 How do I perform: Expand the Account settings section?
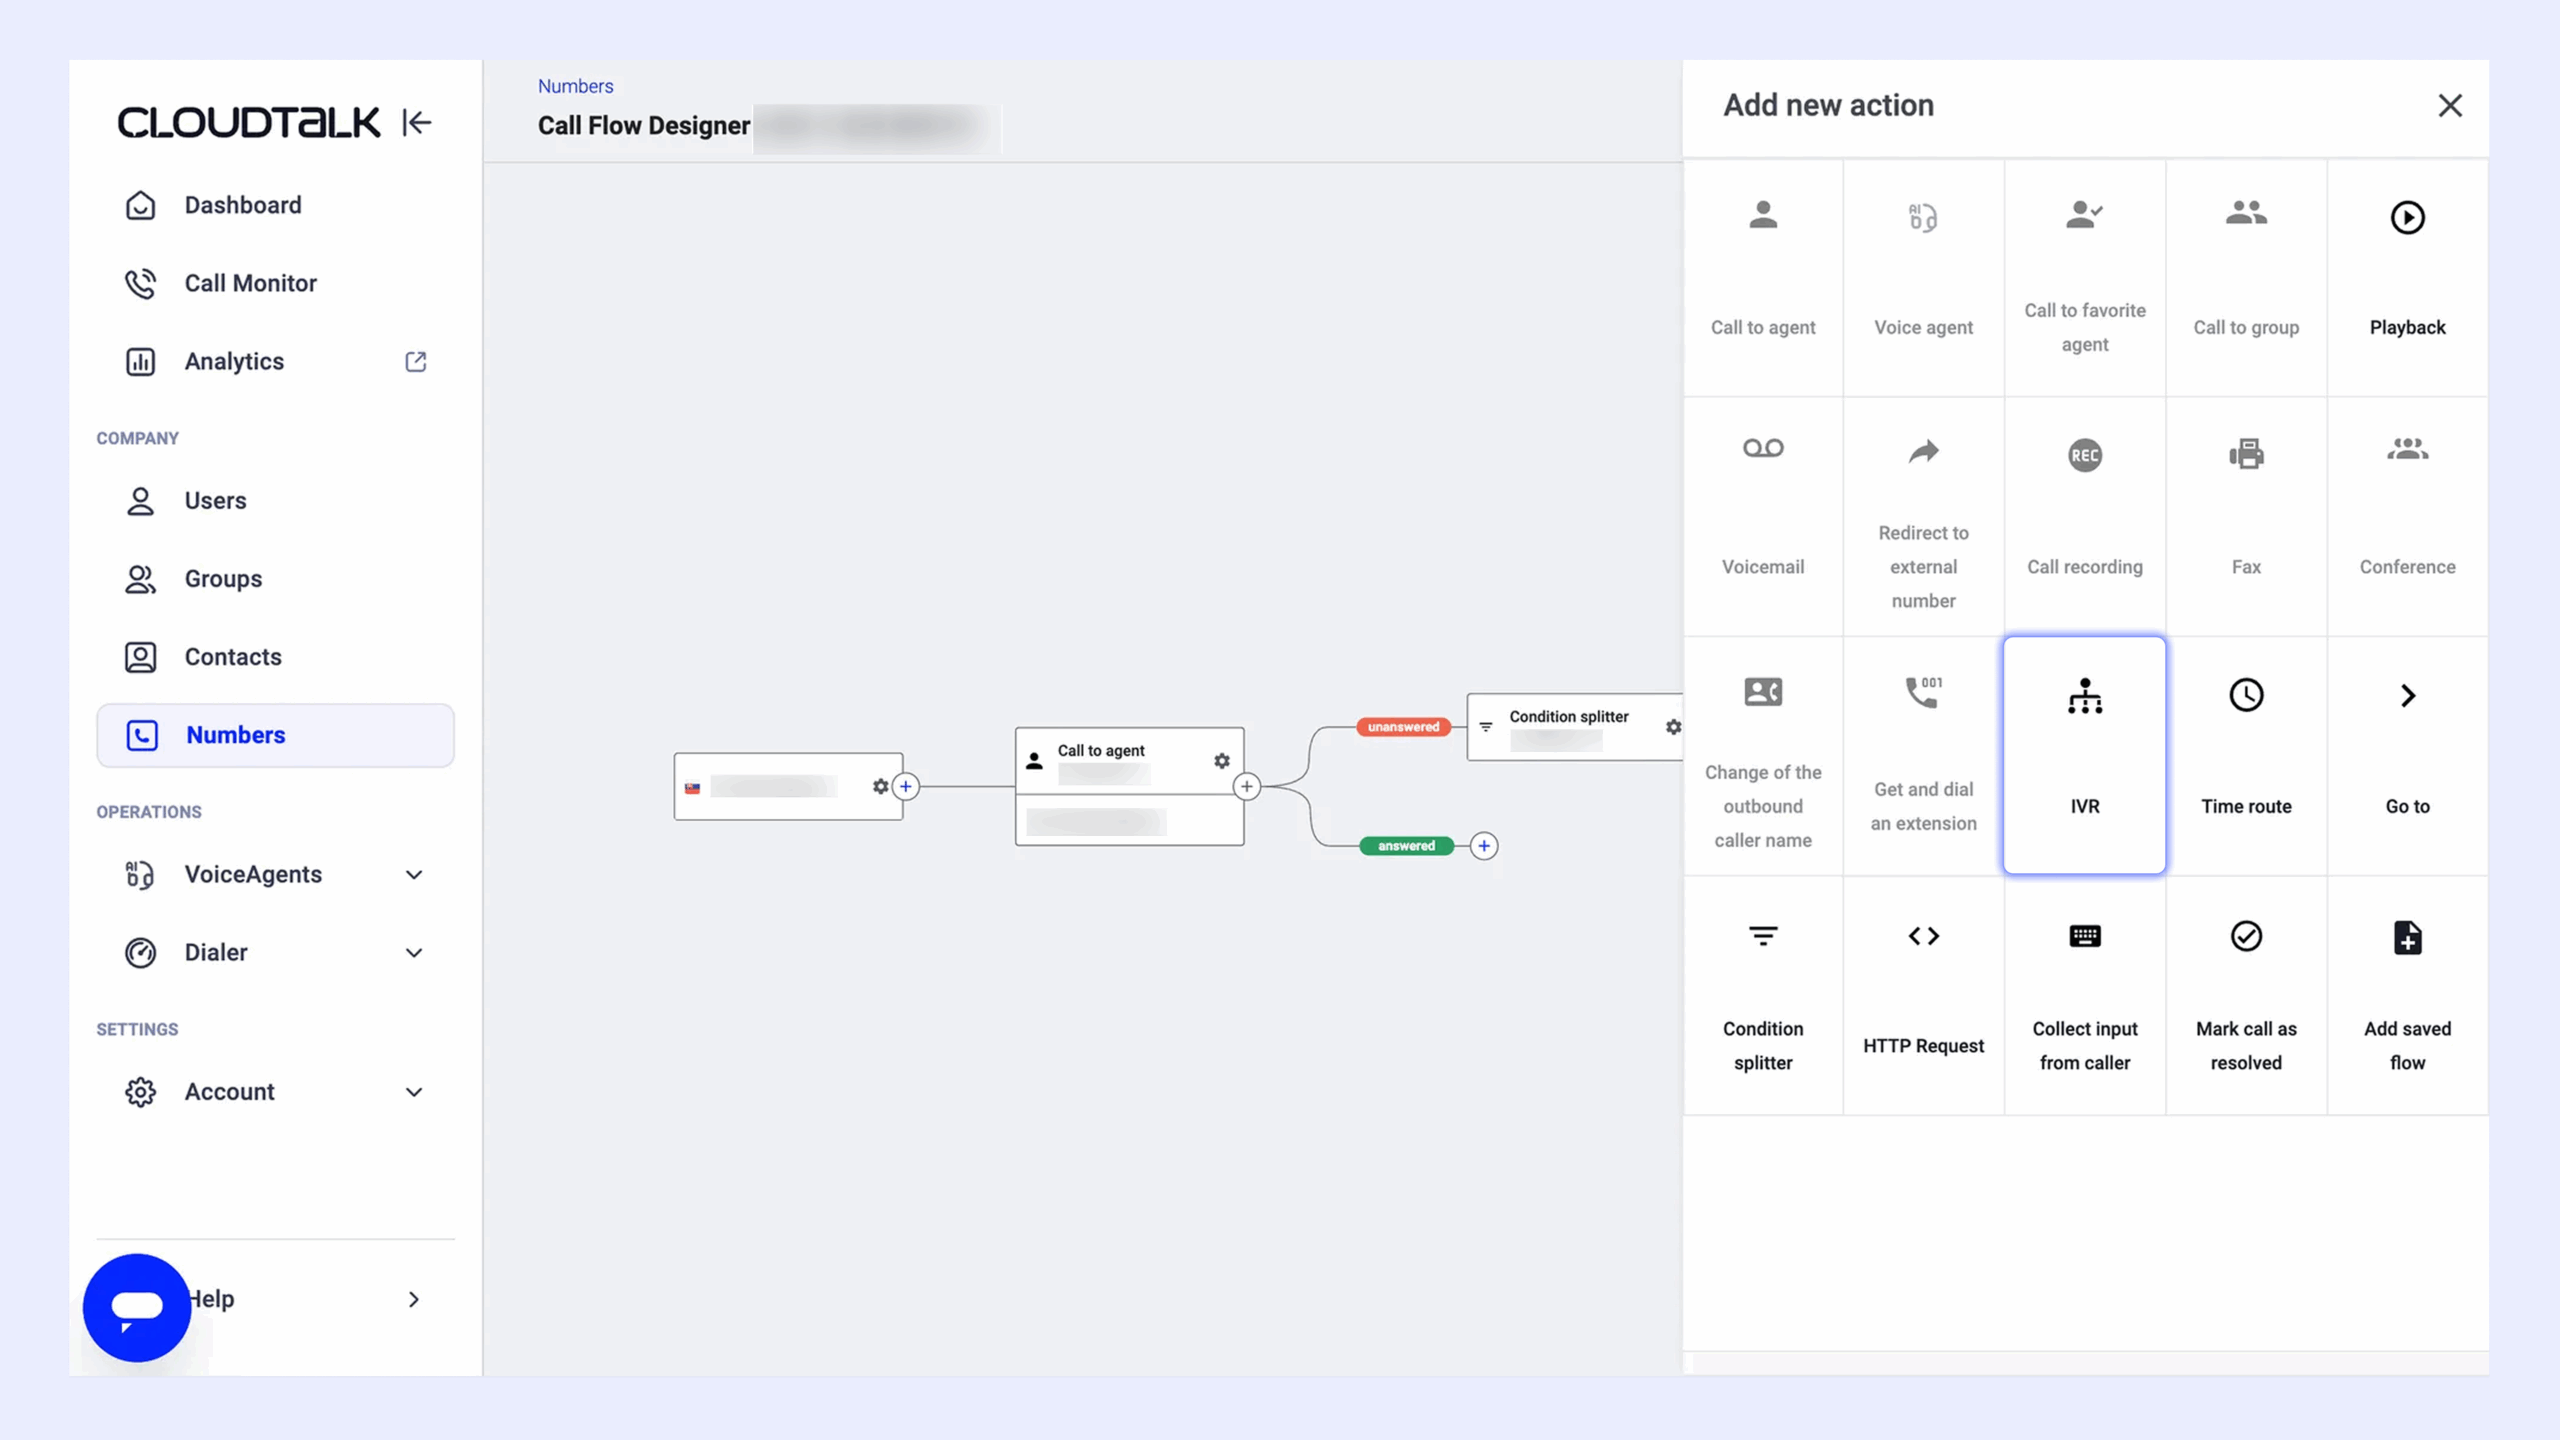pos(413,1092)
